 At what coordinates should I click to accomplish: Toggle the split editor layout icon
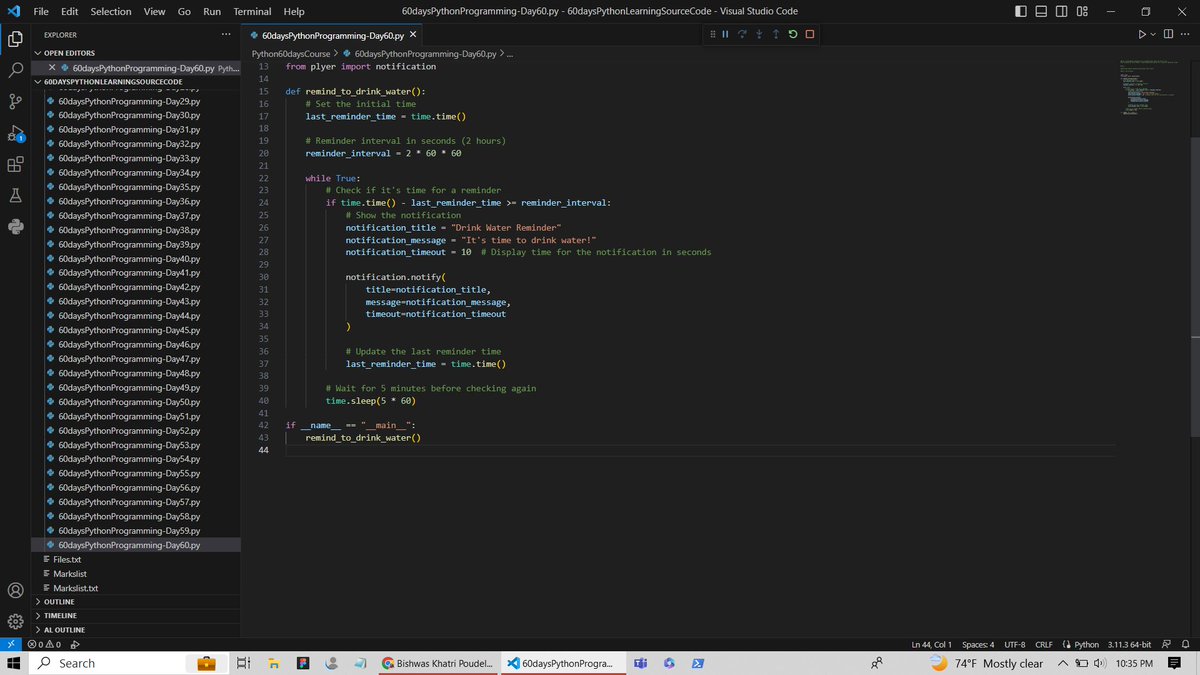tap(1168, 34)
